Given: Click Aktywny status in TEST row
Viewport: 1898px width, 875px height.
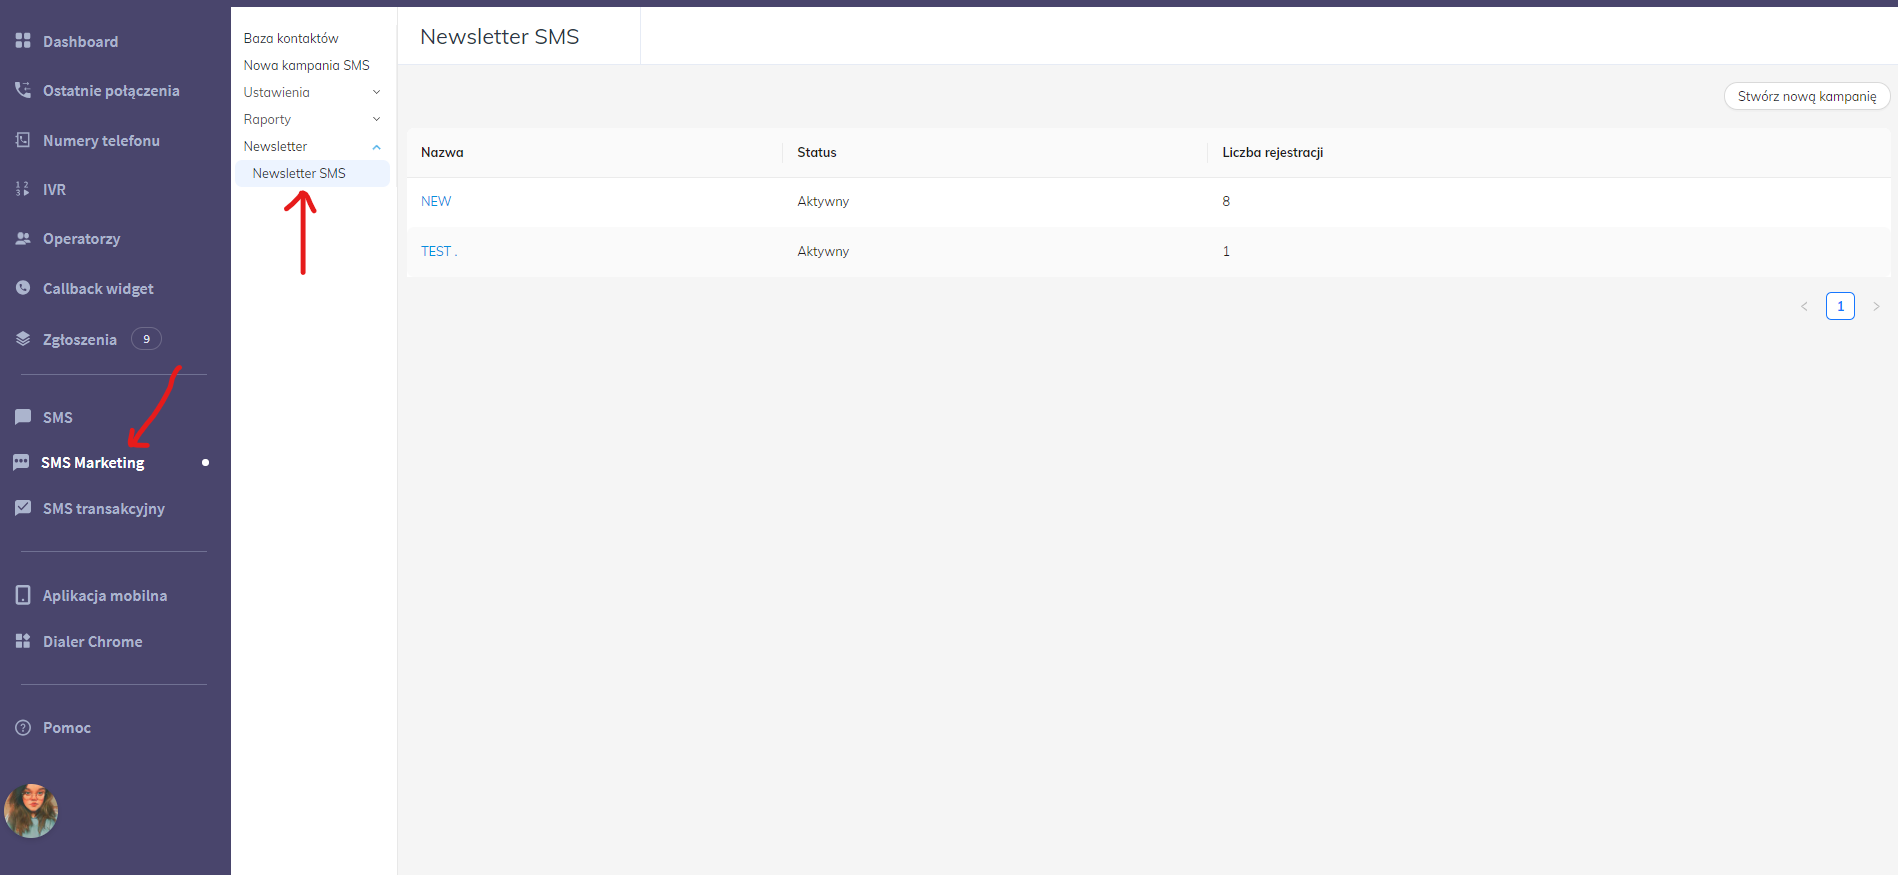Looking at the screenshot, I should pyautogui.click(x=823, y=251).
